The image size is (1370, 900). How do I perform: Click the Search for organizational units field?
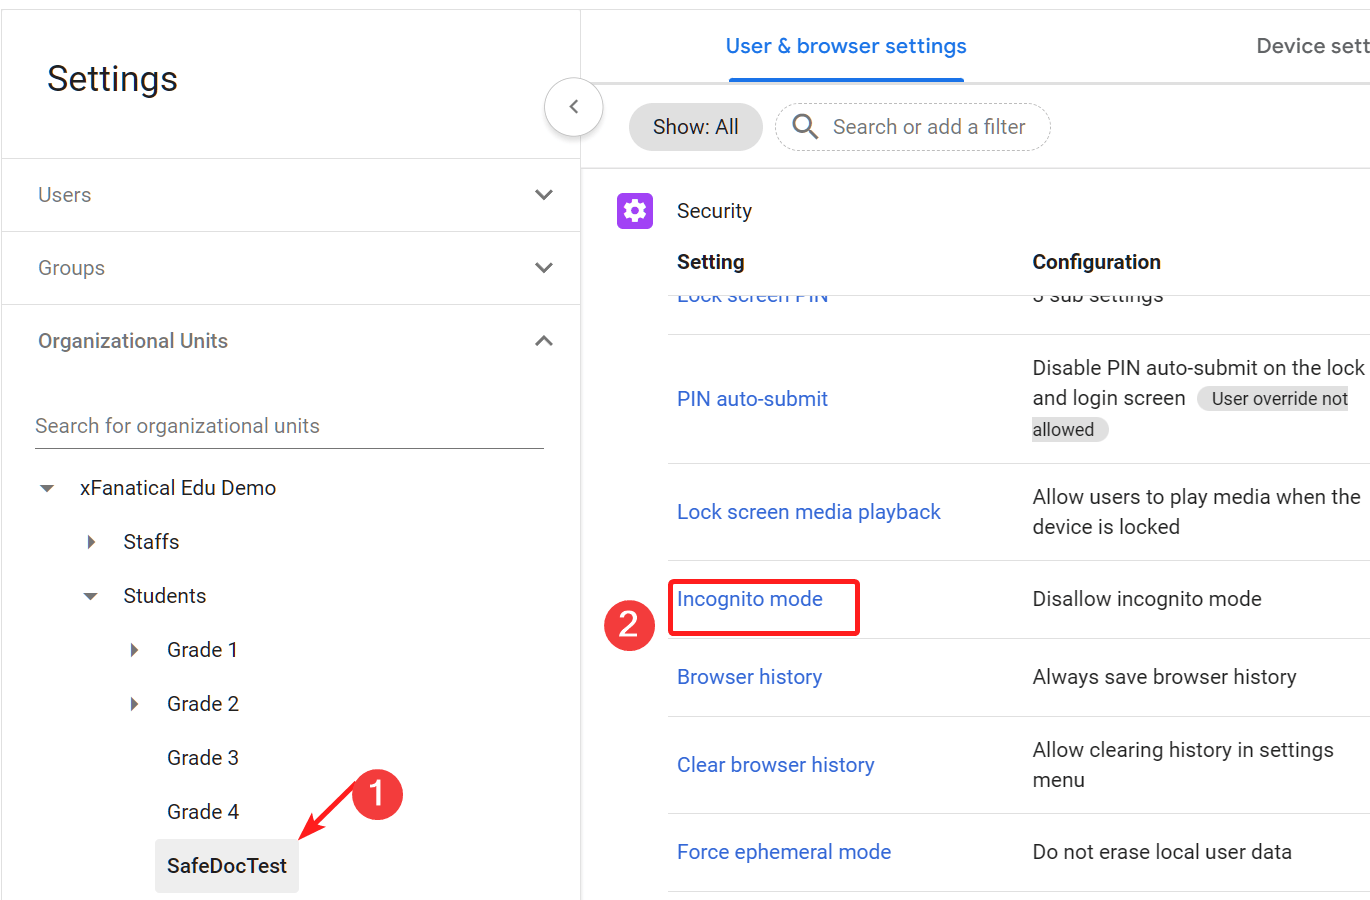coord(289,426)
